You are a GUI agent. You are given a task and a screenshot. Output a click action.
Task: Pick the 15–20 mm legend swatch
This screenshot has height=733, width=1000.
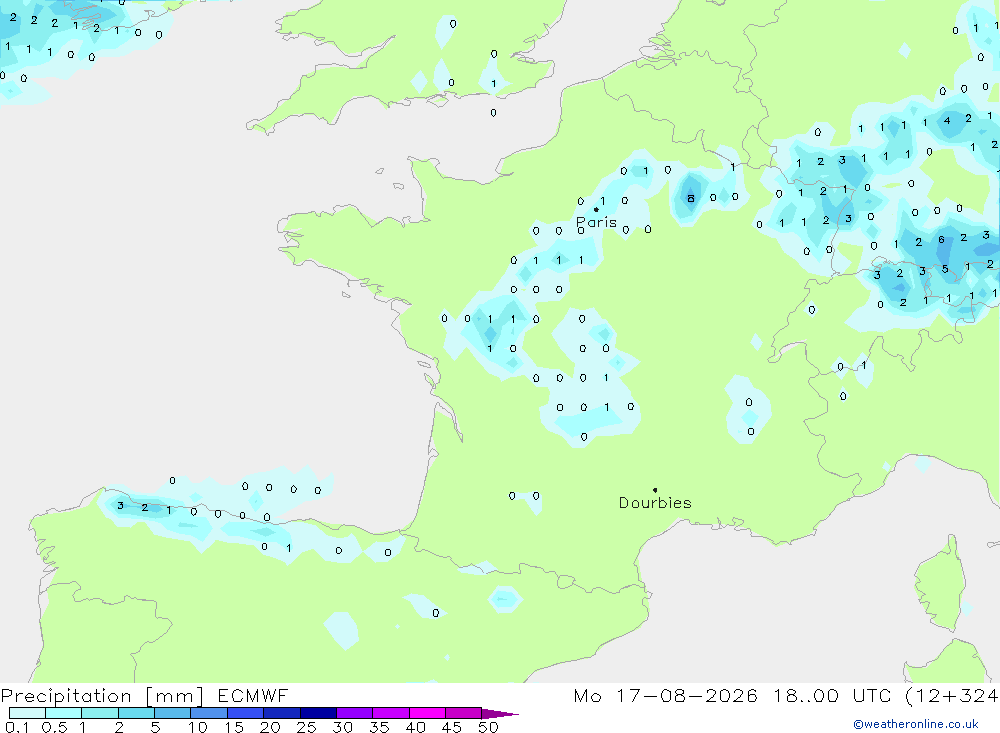tap(245, 713)
